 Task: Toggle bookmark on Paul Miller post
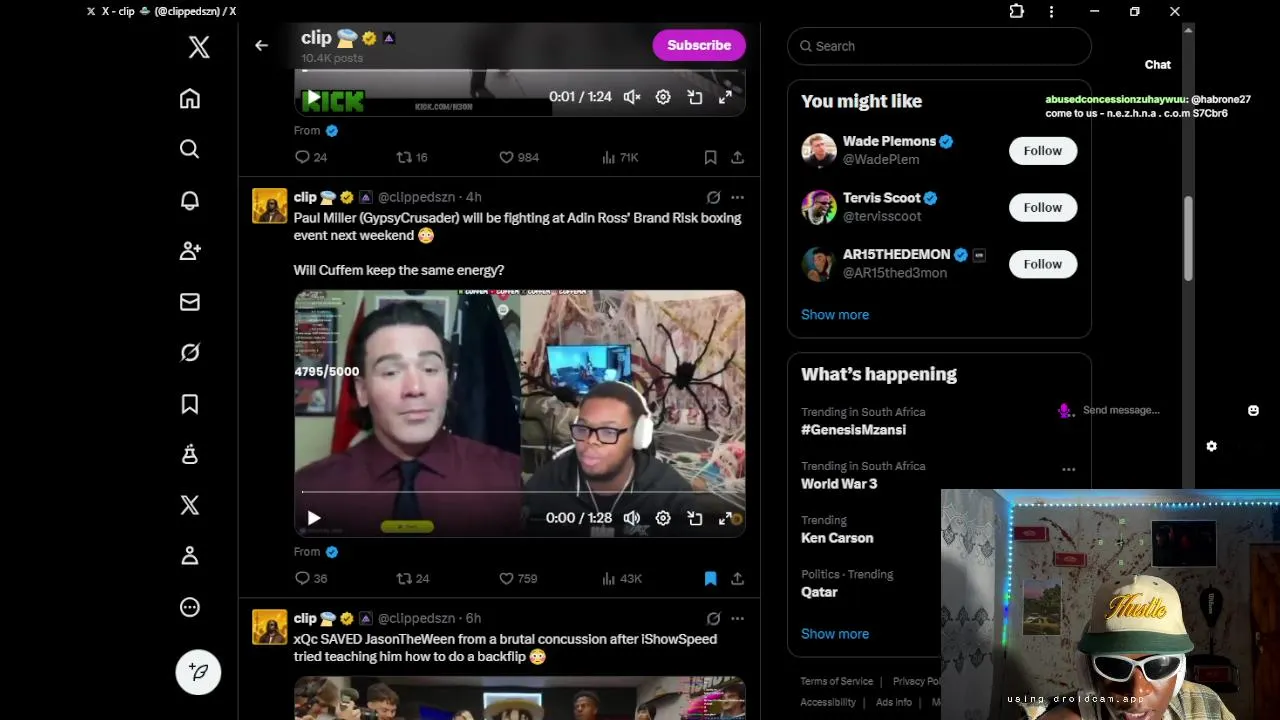click(x=710, y=578)
